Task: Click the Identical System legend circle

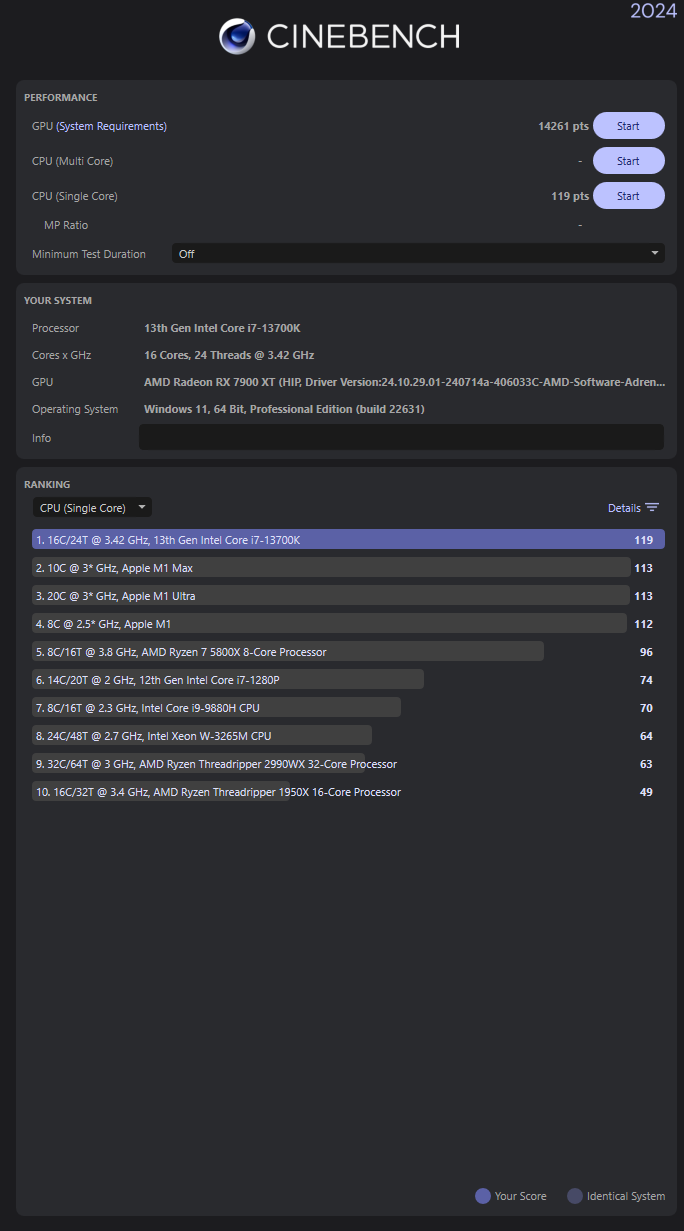Action: tap(575, 1196)
